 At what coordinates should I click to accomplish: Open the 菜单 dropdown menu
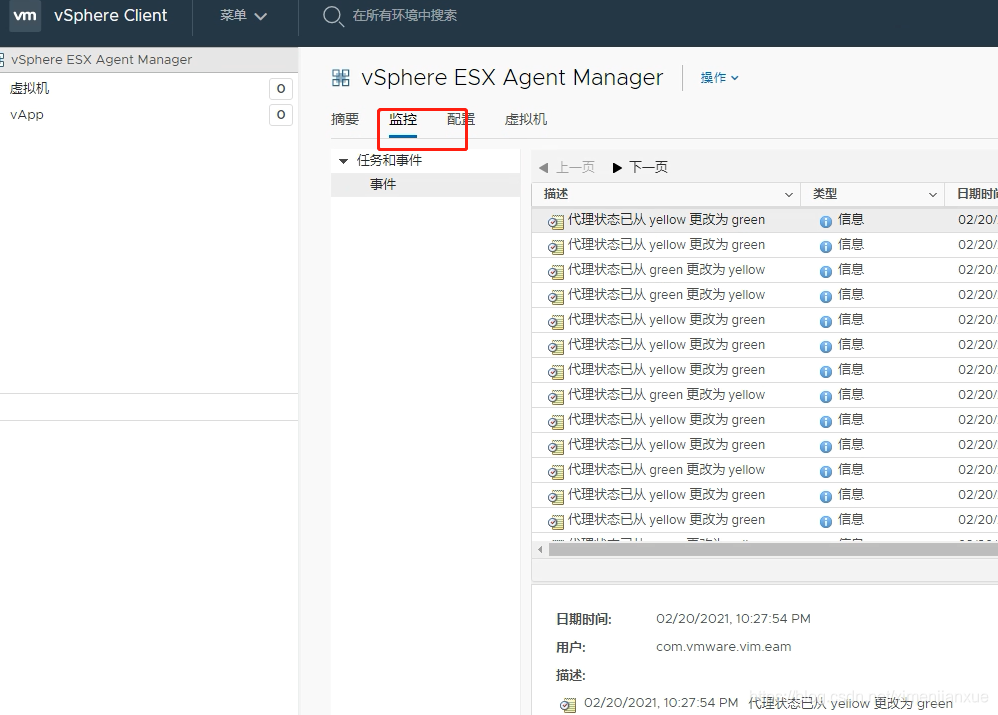point(243,16)
